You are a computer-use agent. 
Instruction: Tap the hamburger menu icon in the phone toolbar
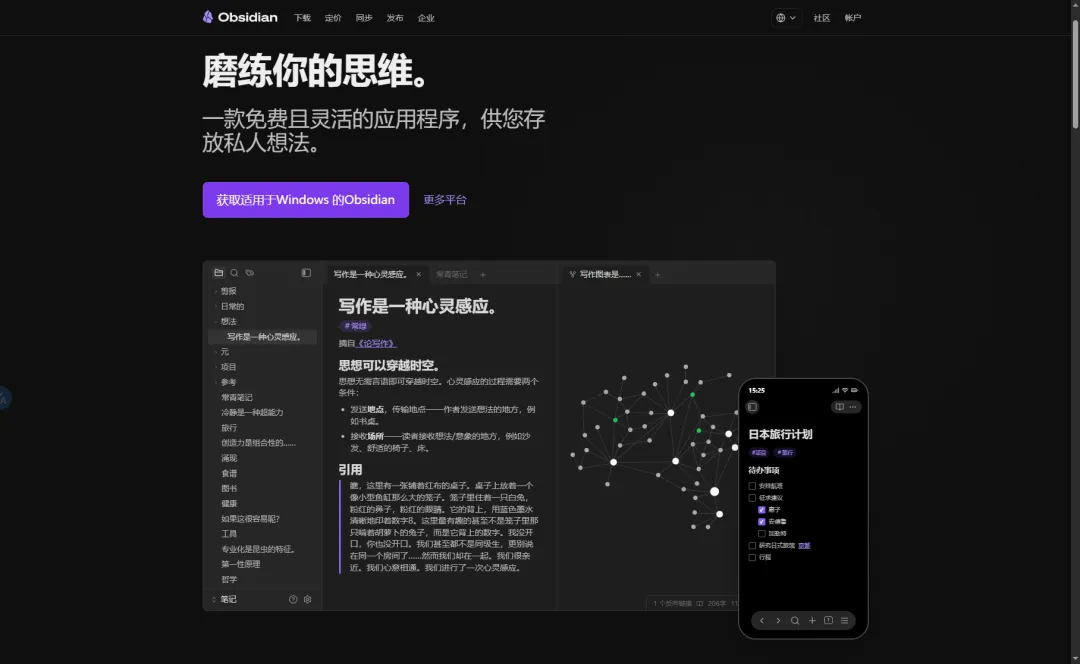point(844,621)
